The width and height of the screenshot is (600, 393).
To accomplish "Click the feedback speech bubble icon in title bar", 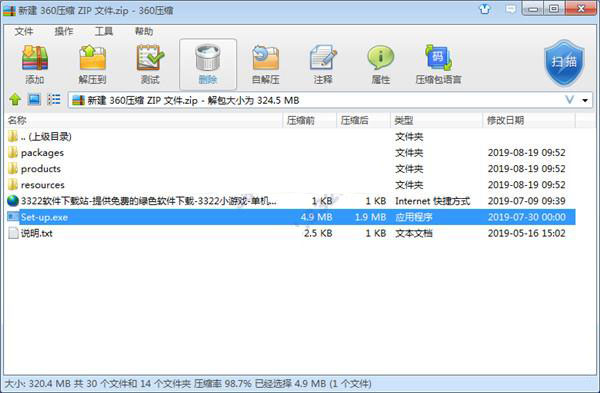I will (x=510, y=9).
